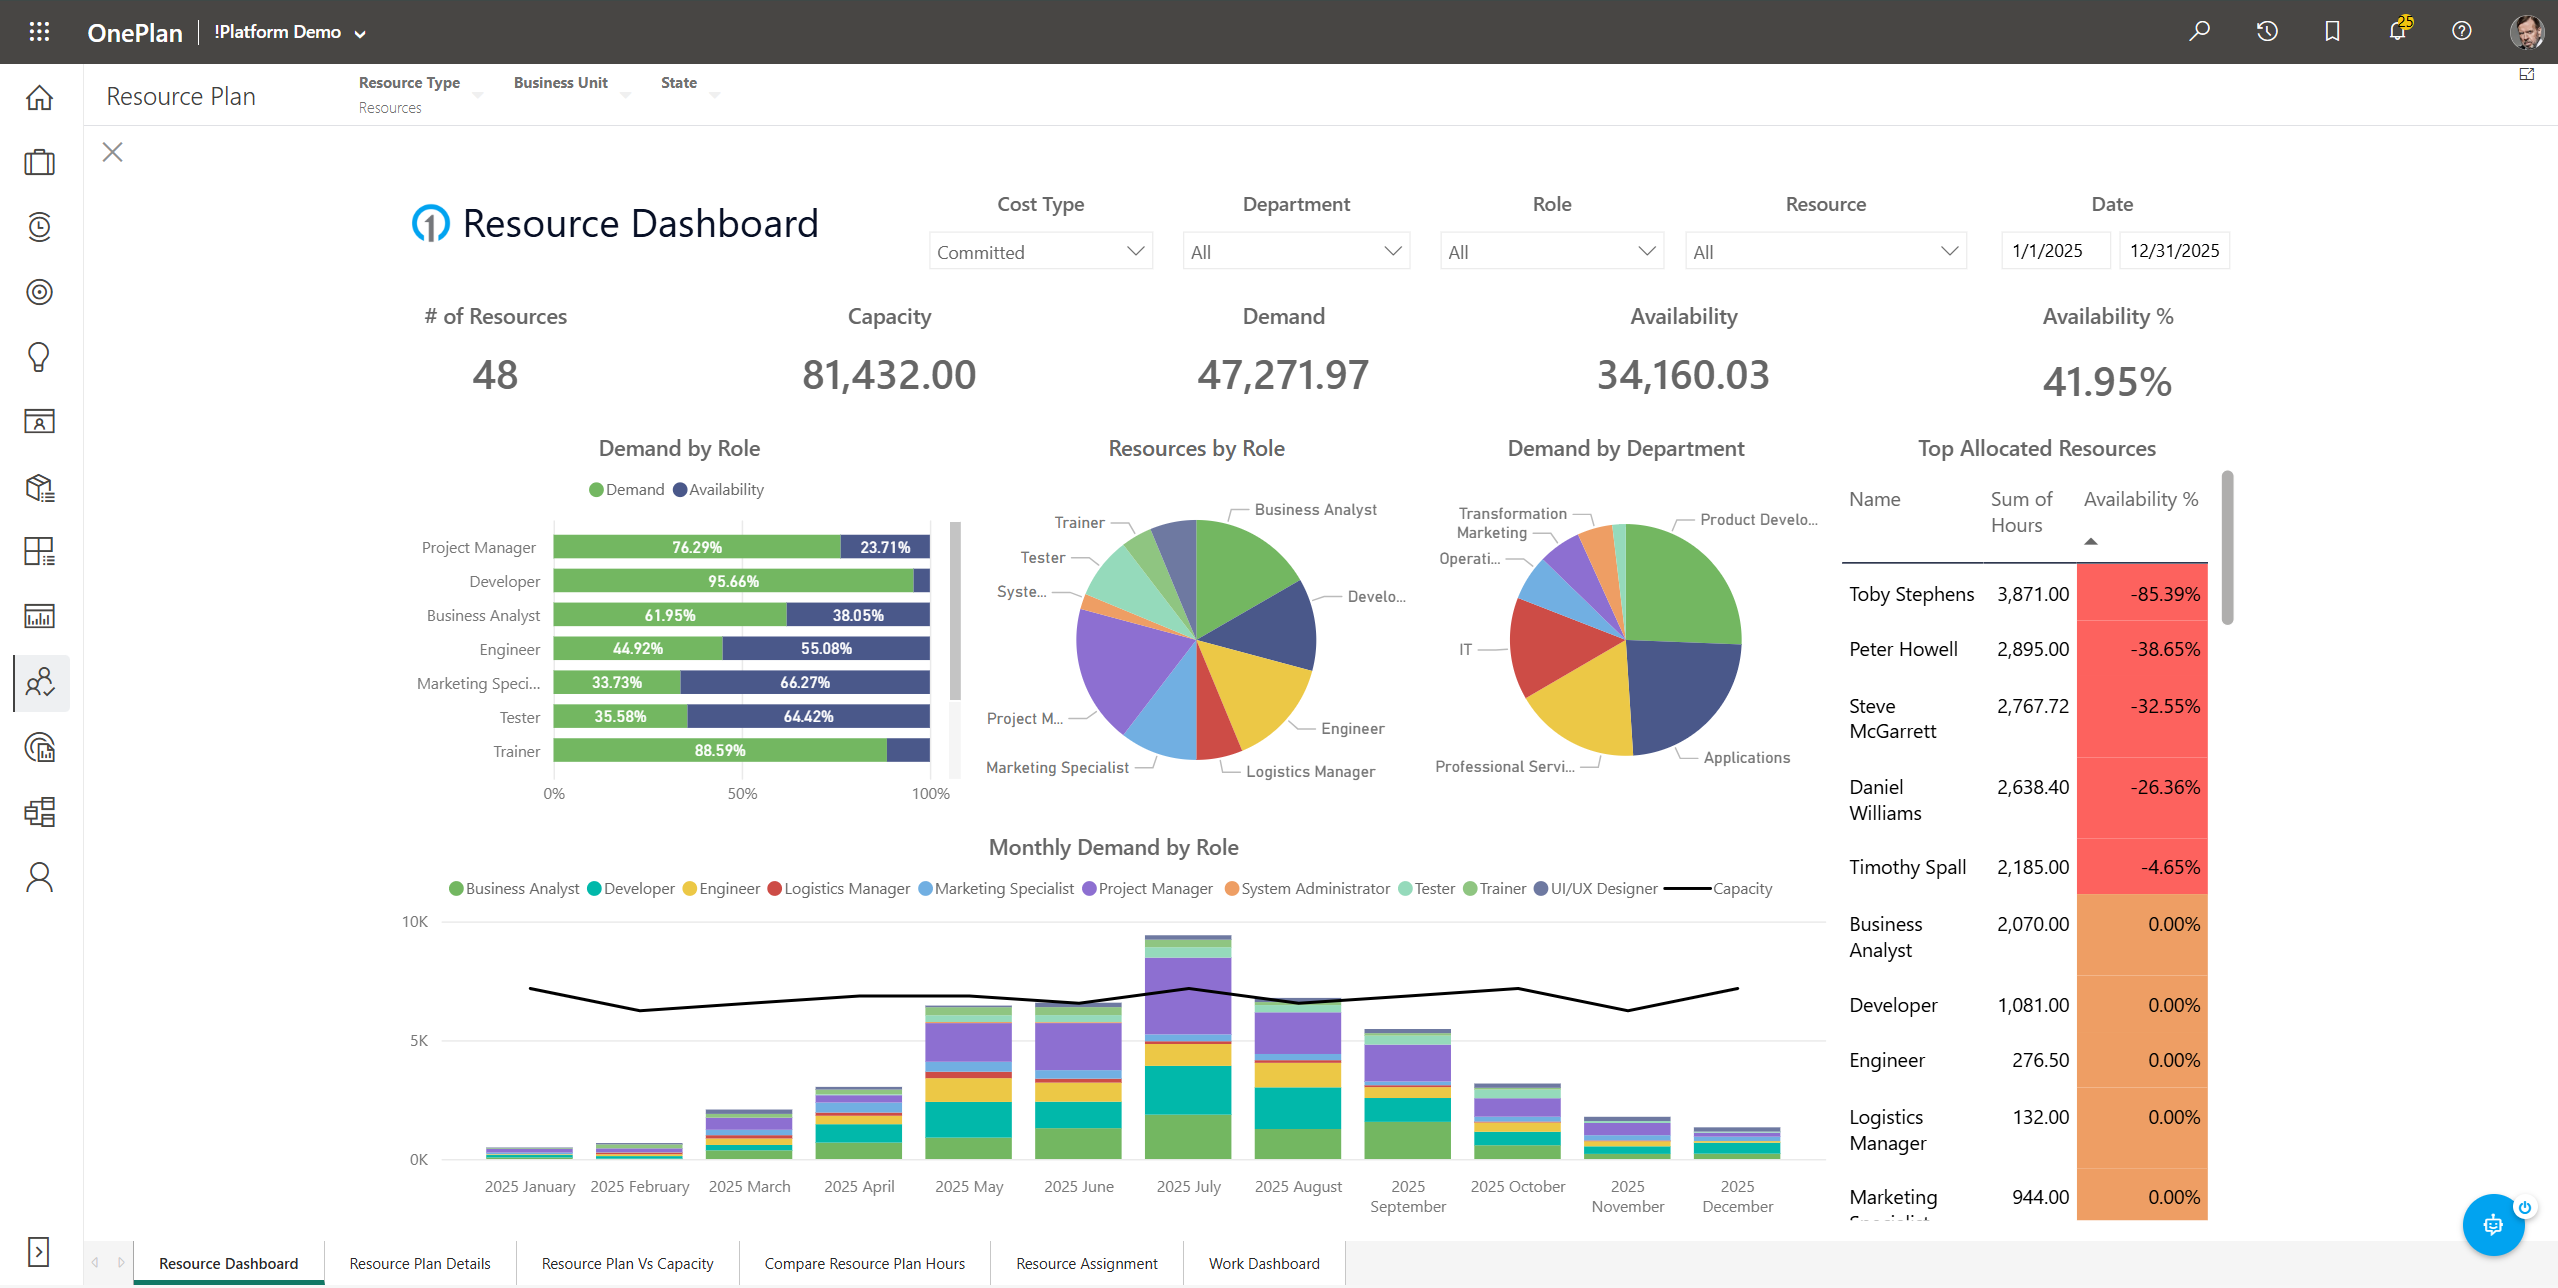Screen dimensions: 2558x1288
Task: Click the lightbulb ideas icon in sidebar
Action: click(39, 357)
